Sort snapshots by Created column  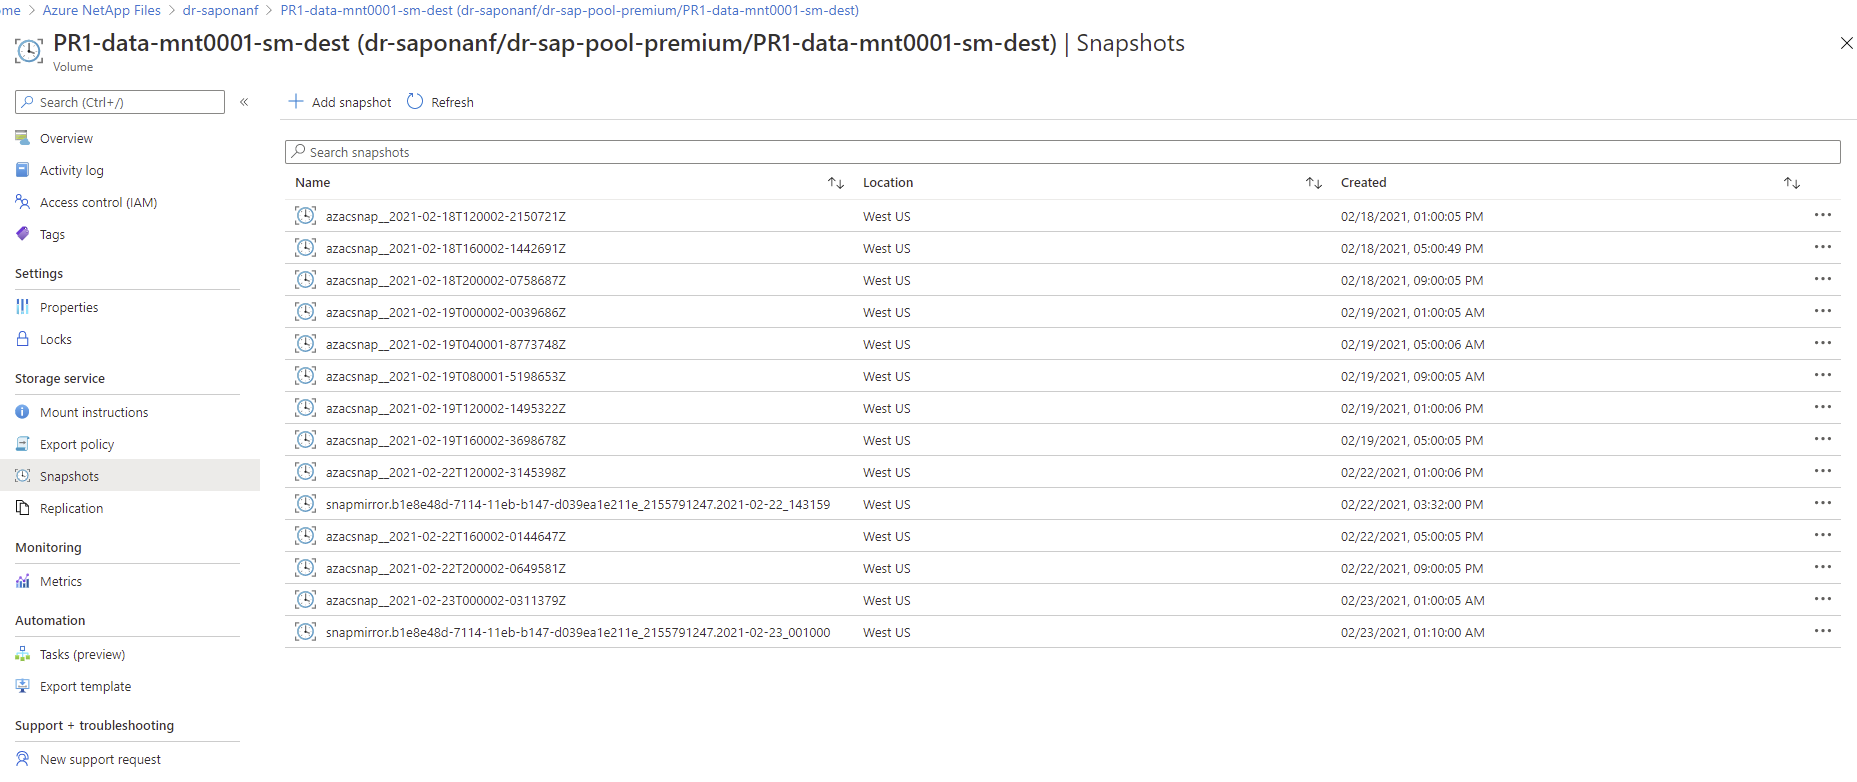pos(1792,183)
